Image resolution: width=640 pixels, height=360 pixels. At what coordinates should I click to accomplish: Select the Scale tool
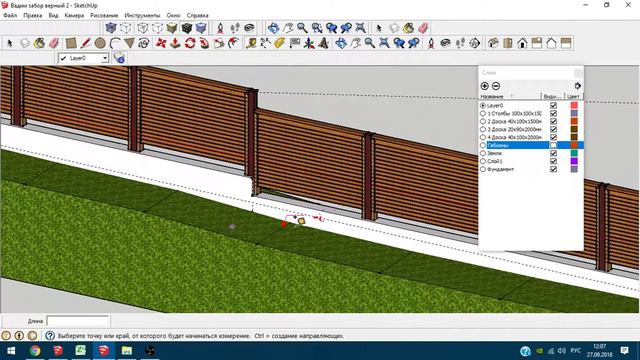pos(219,43)
